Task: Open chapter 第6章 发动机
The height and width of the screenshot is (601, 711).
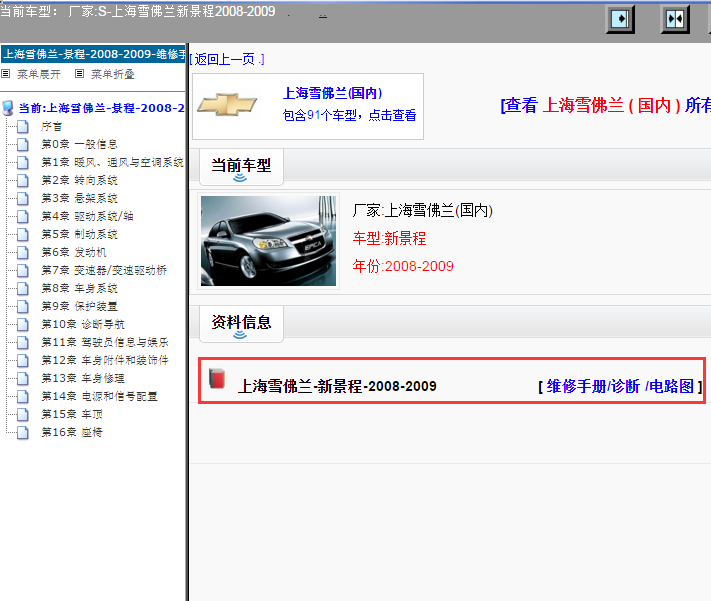Action: [x=74, y=253]
